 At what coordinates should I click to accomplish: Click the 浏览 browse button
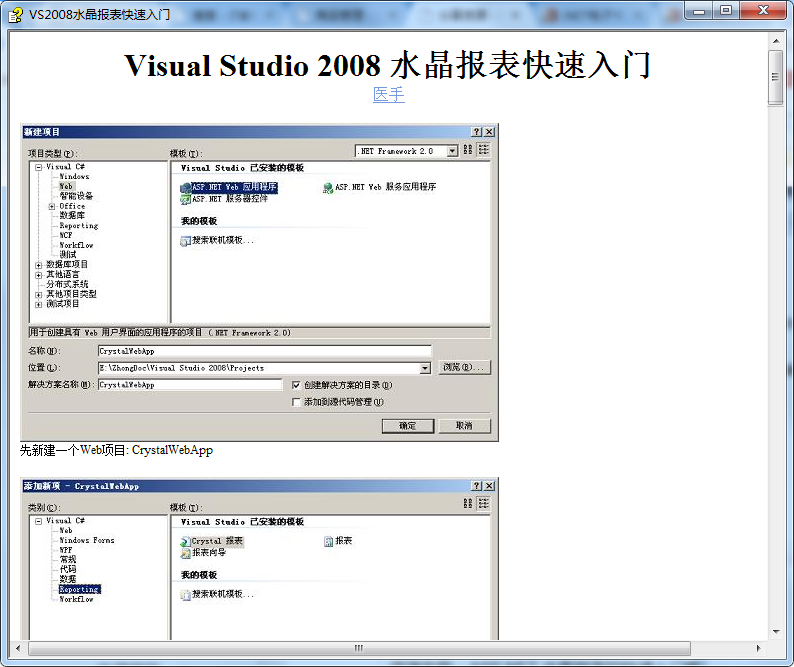click(x=464, y=368)
